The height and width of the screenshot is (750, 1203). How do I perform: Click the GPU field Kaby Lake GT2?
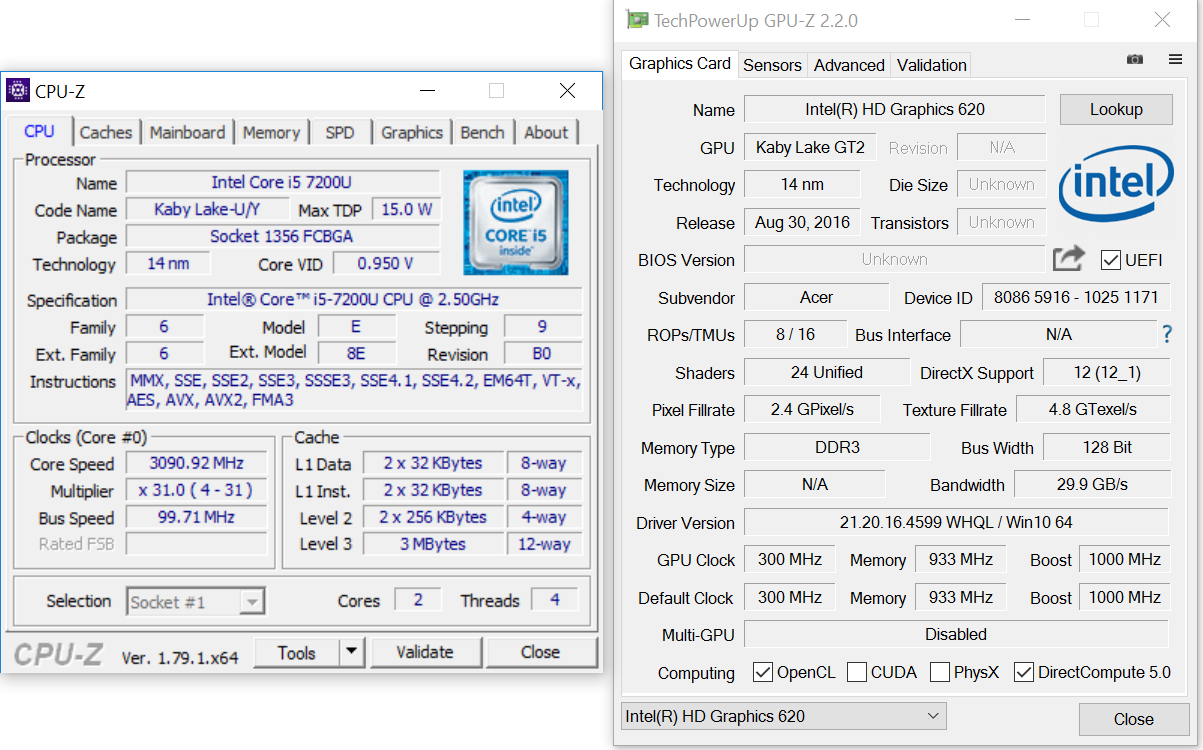pos(810,147)
